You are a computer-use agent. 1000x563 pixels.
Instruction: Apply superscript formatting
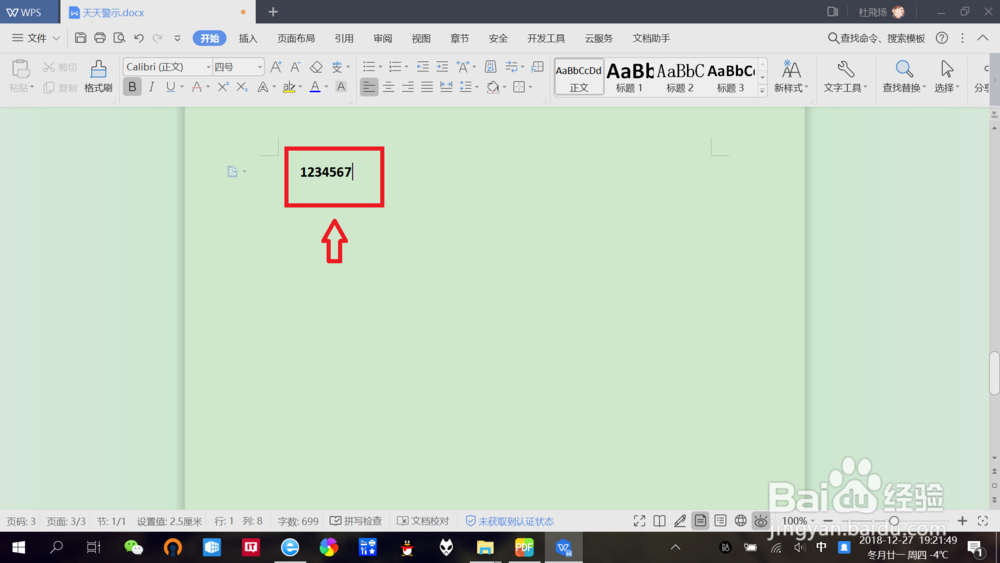pyautogui.click(x=223, y=87)
